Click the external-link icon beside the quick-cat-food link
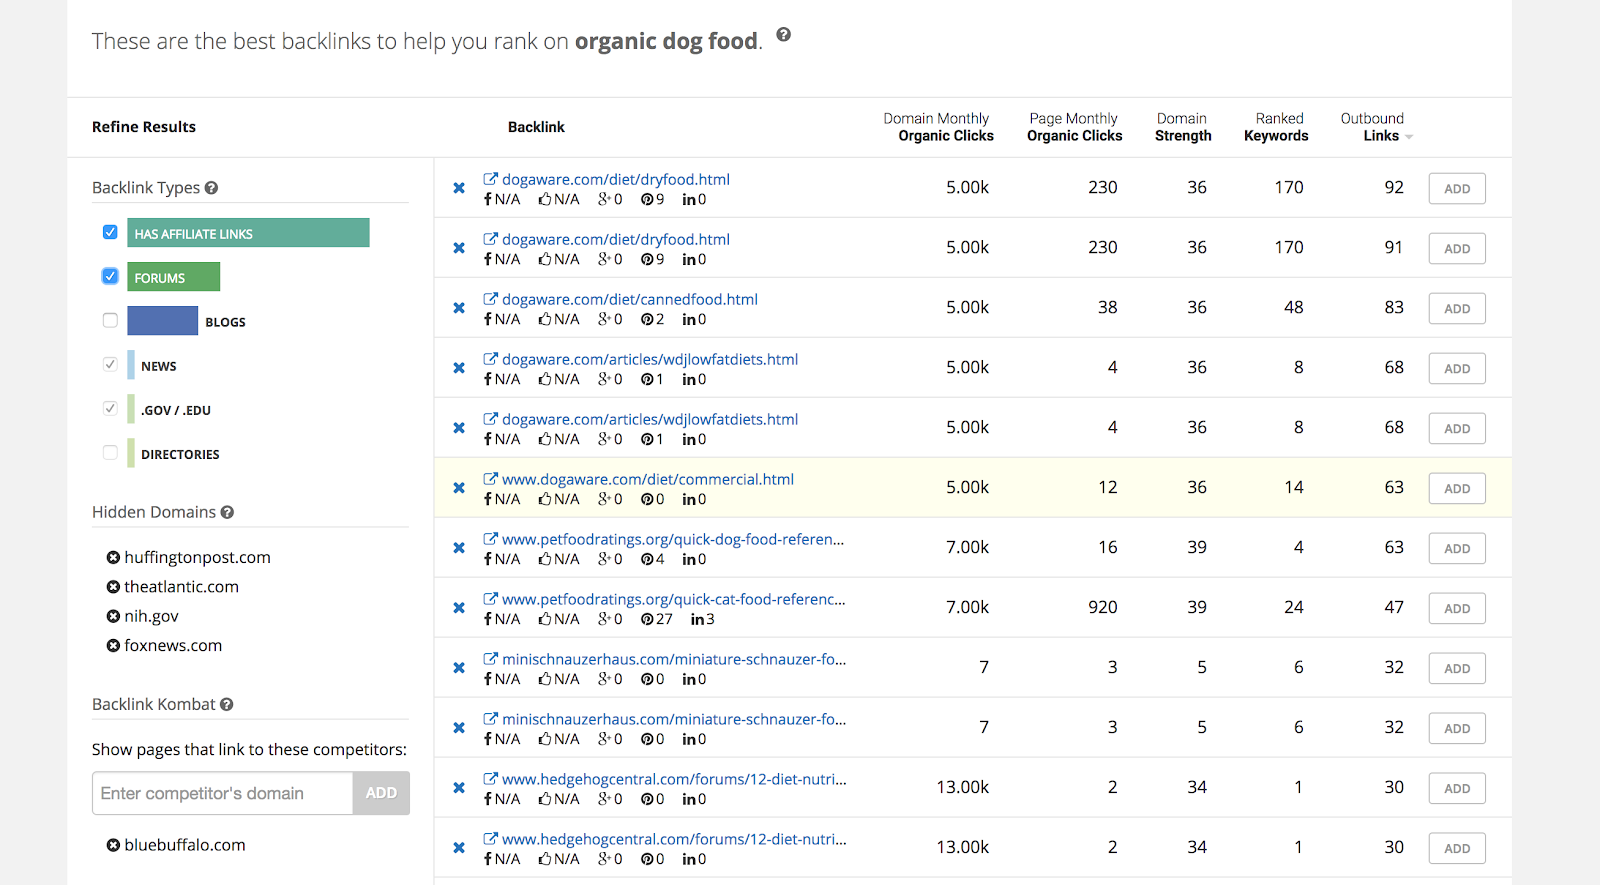Screen dimensions: 1600x885 tap(490, 599)
